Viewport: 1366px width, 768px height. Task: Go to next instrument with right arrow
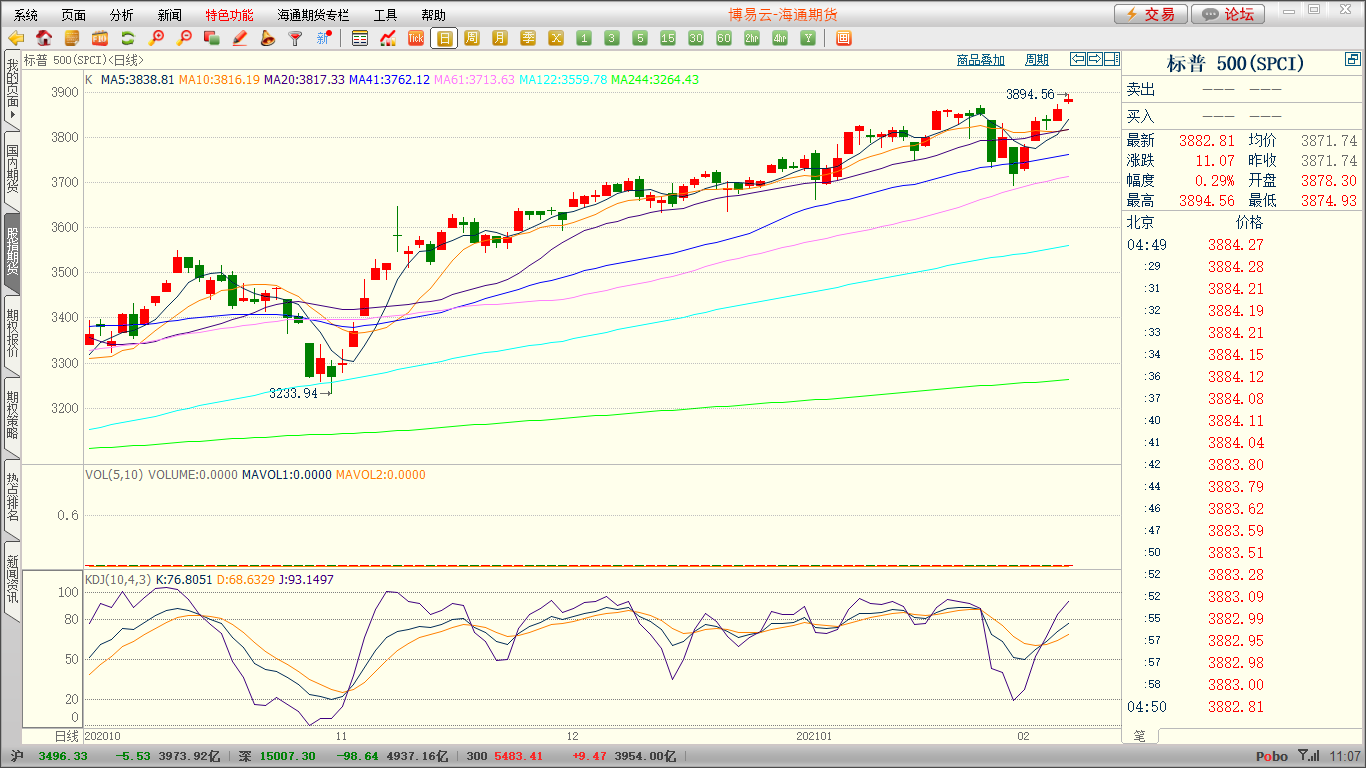(1095, 59)
